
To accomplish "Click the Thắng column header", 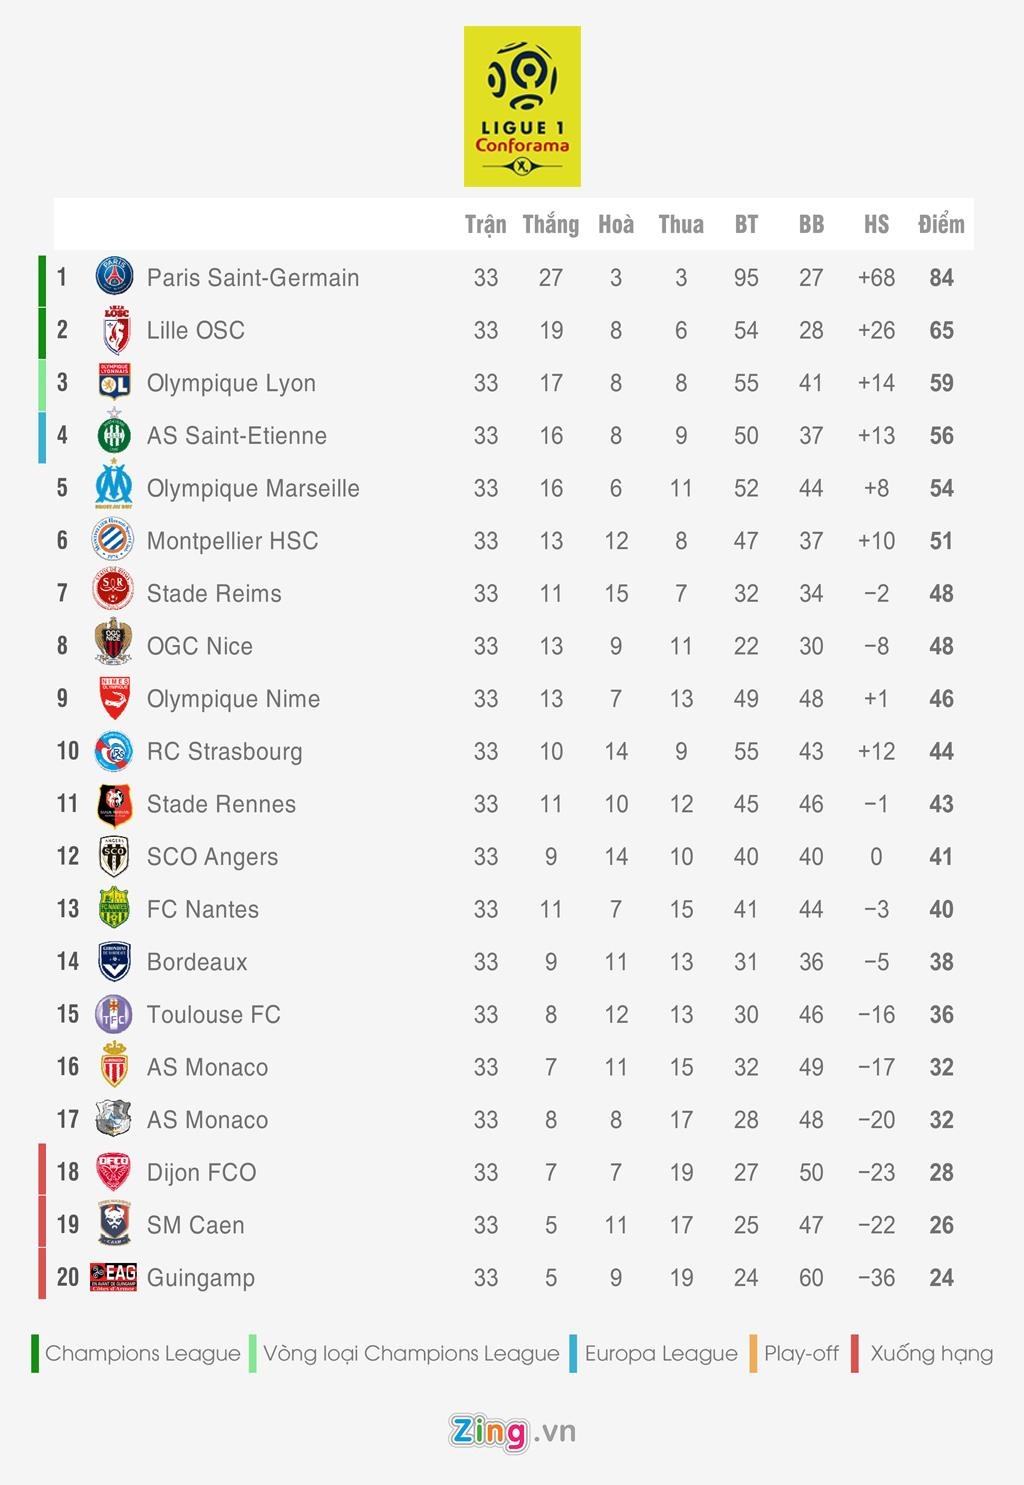I will pyautogui.click(x=551, y=224).
